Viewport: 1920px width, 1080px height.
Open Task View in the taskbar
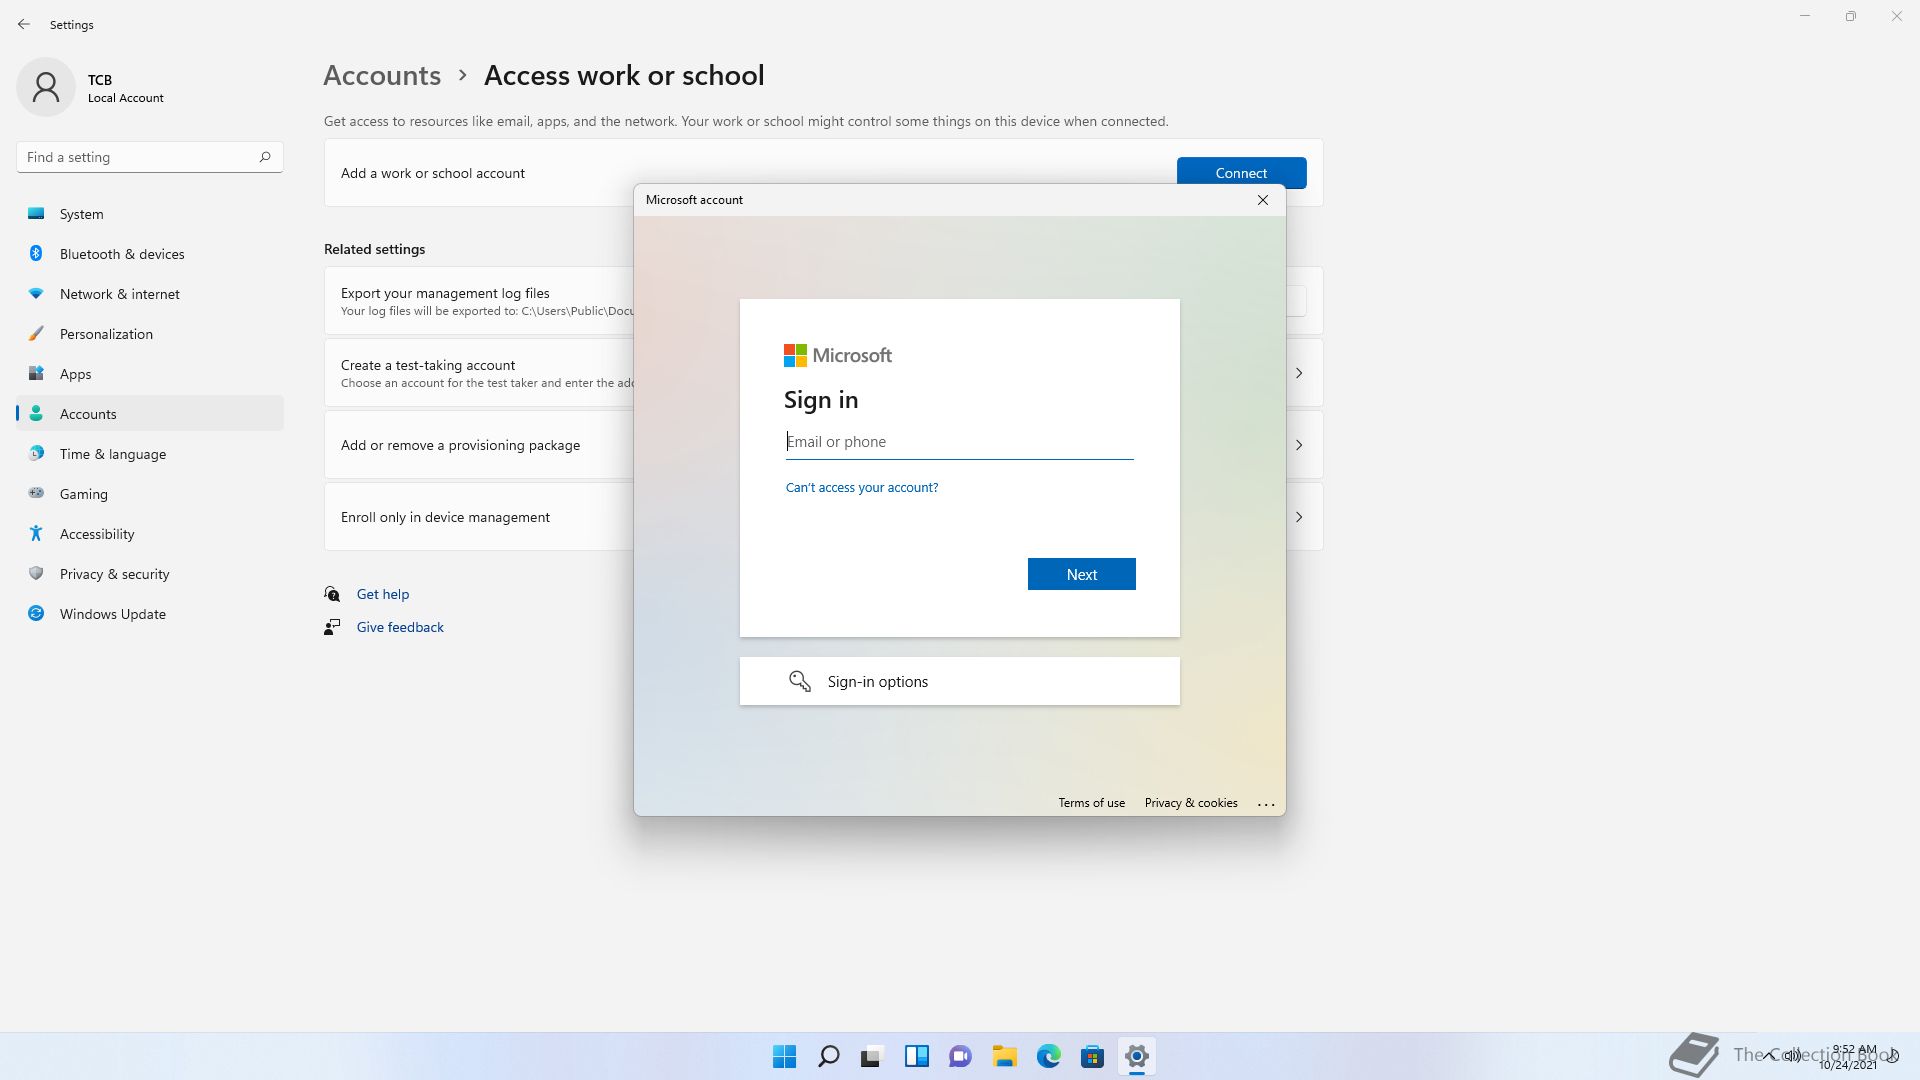click(872, 1056)
